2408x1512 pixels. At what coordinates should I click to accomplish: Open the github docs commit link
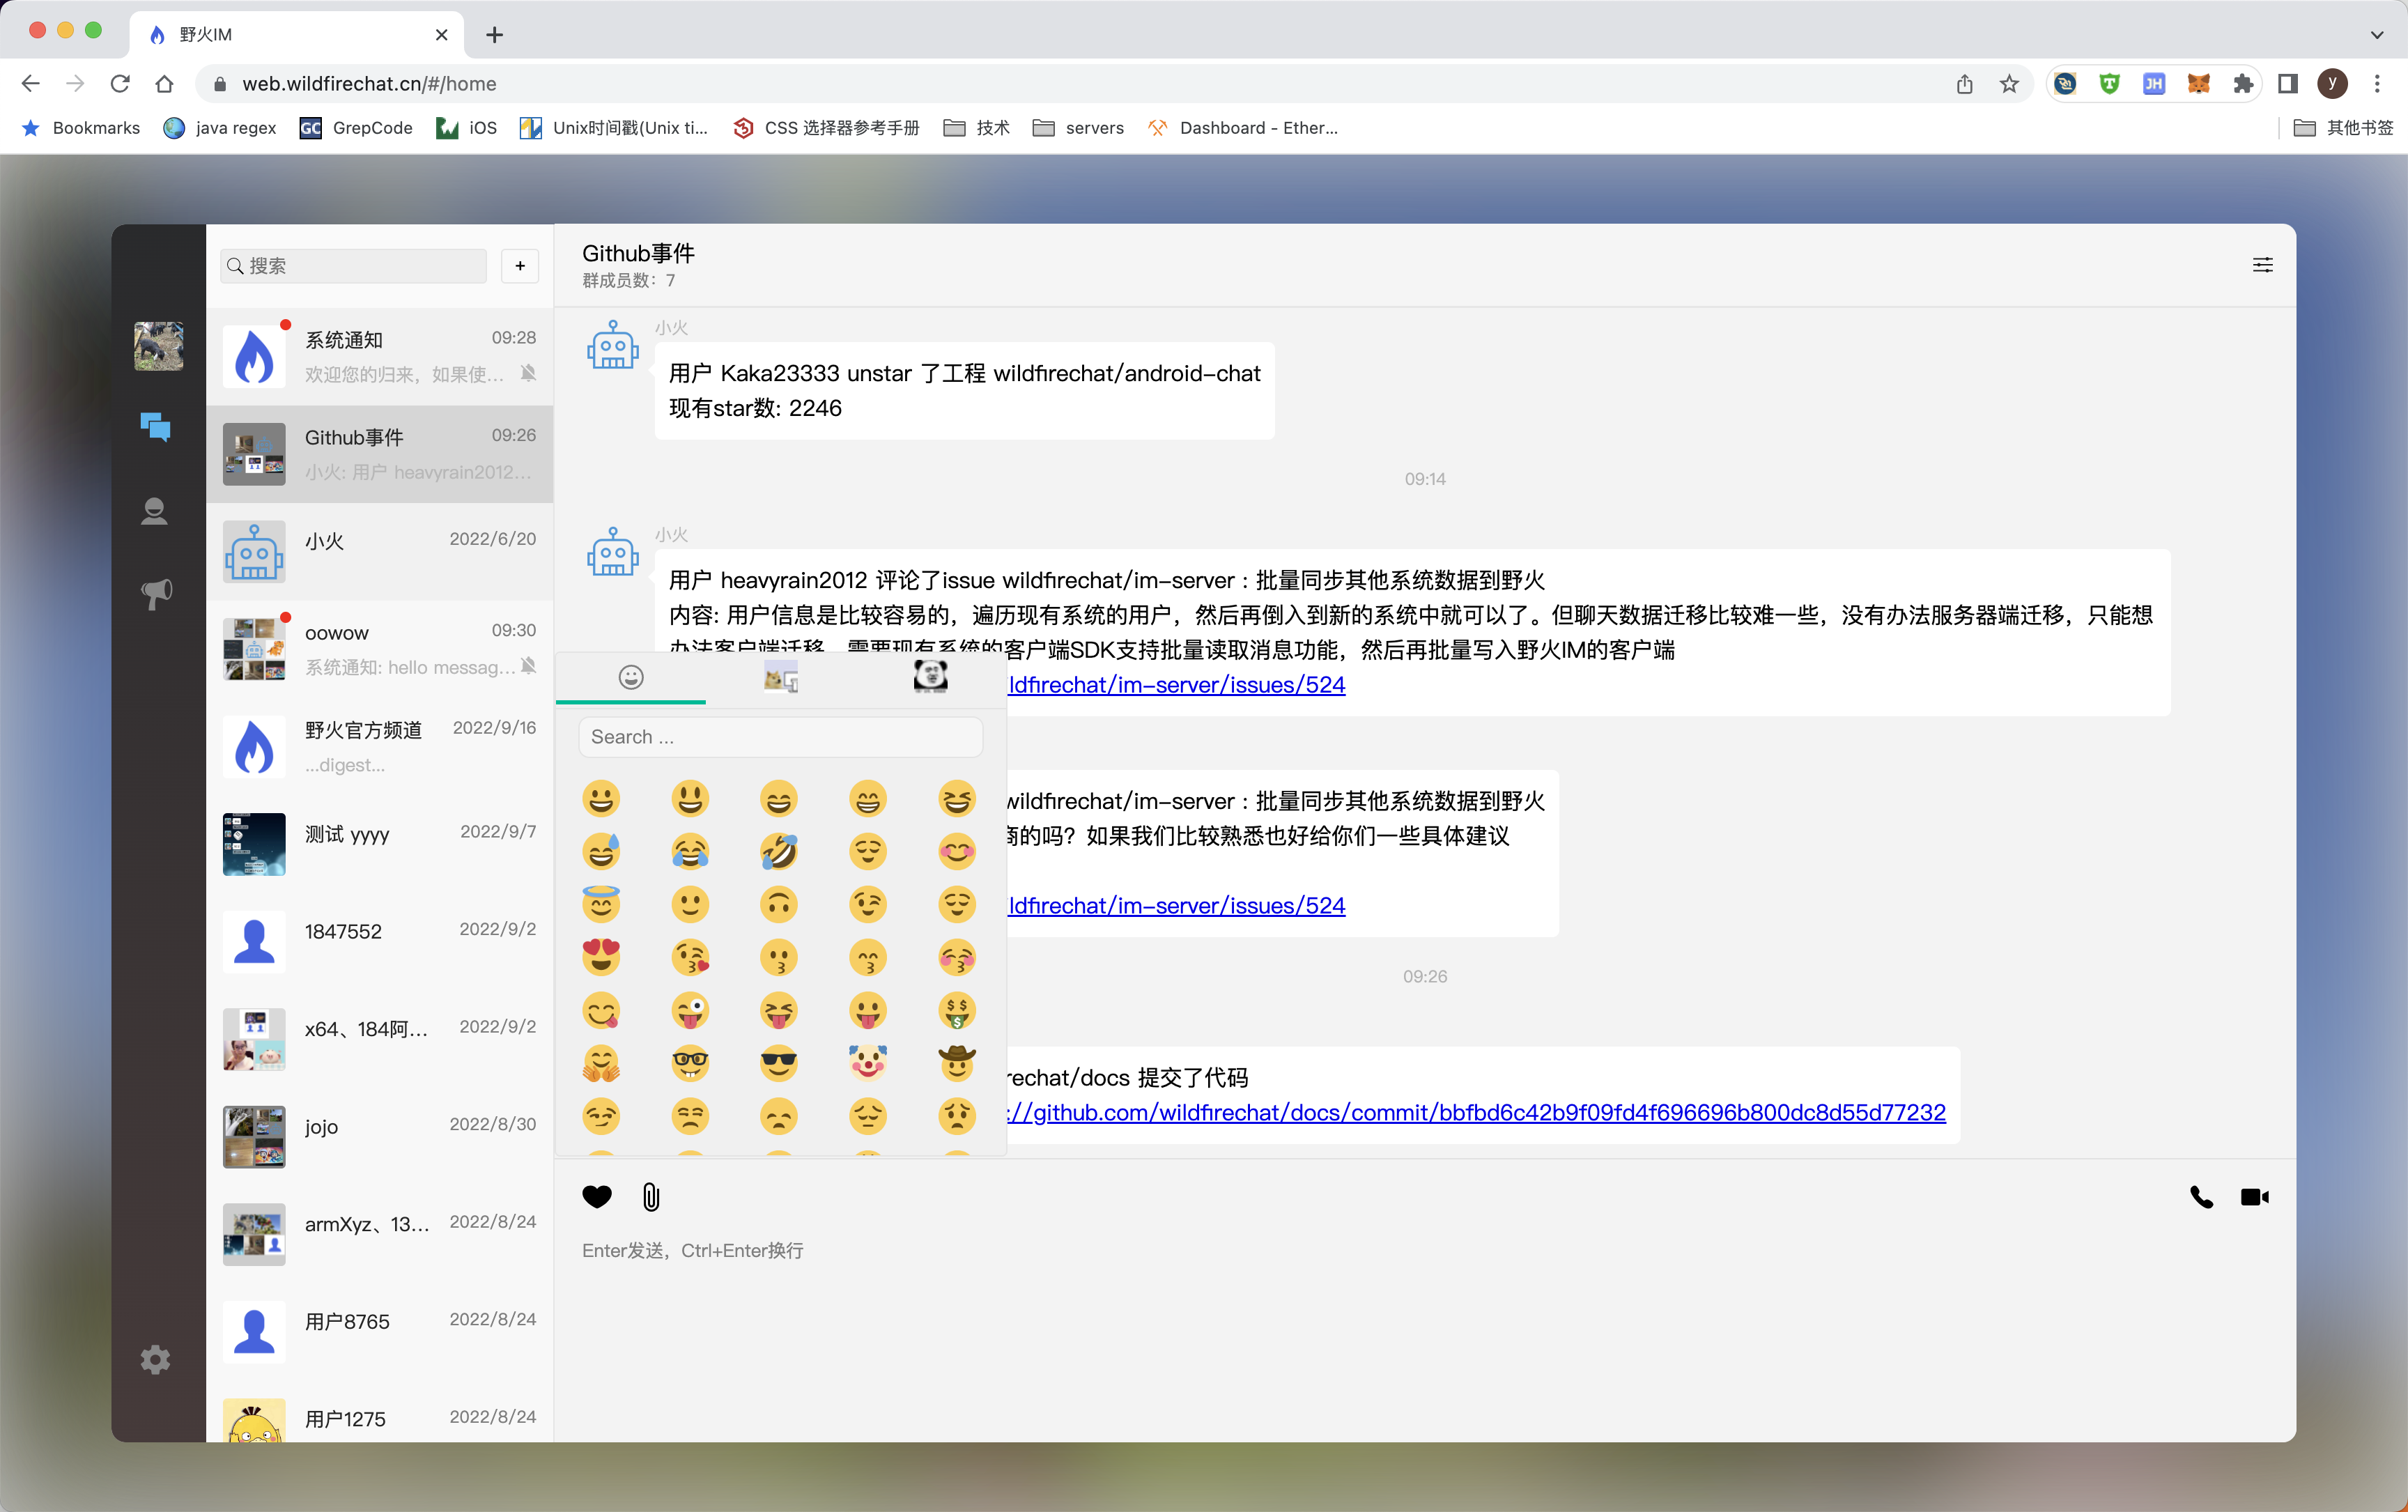(x=1476, y=1112)
